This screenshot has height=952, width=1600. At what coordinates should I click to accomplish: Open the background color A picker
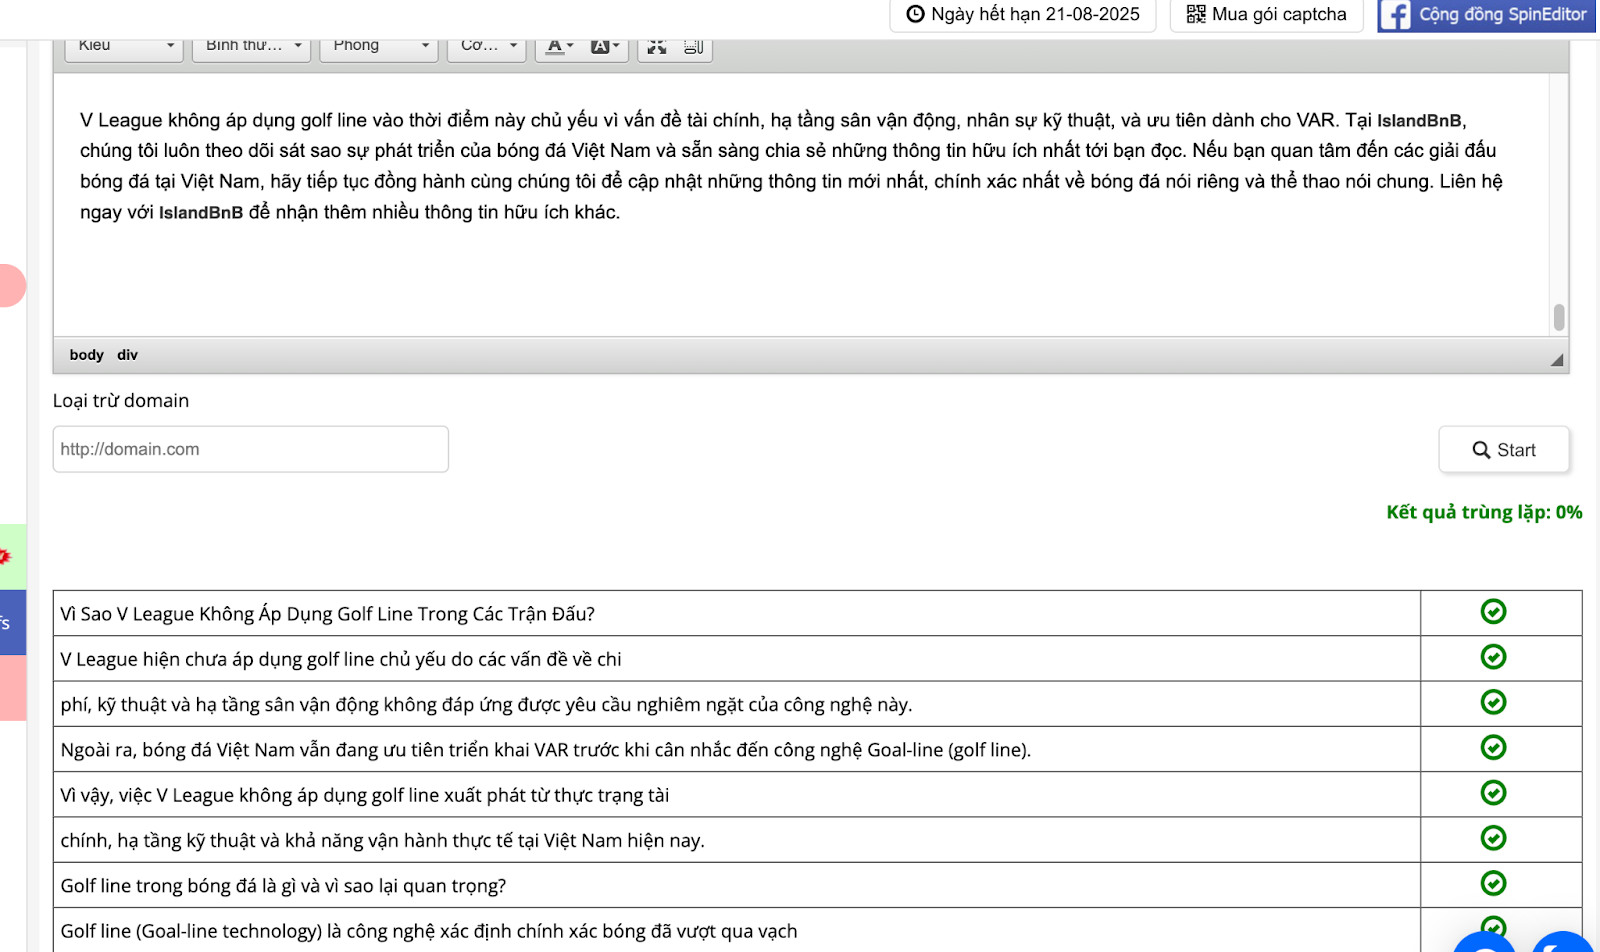click(605, 47)
